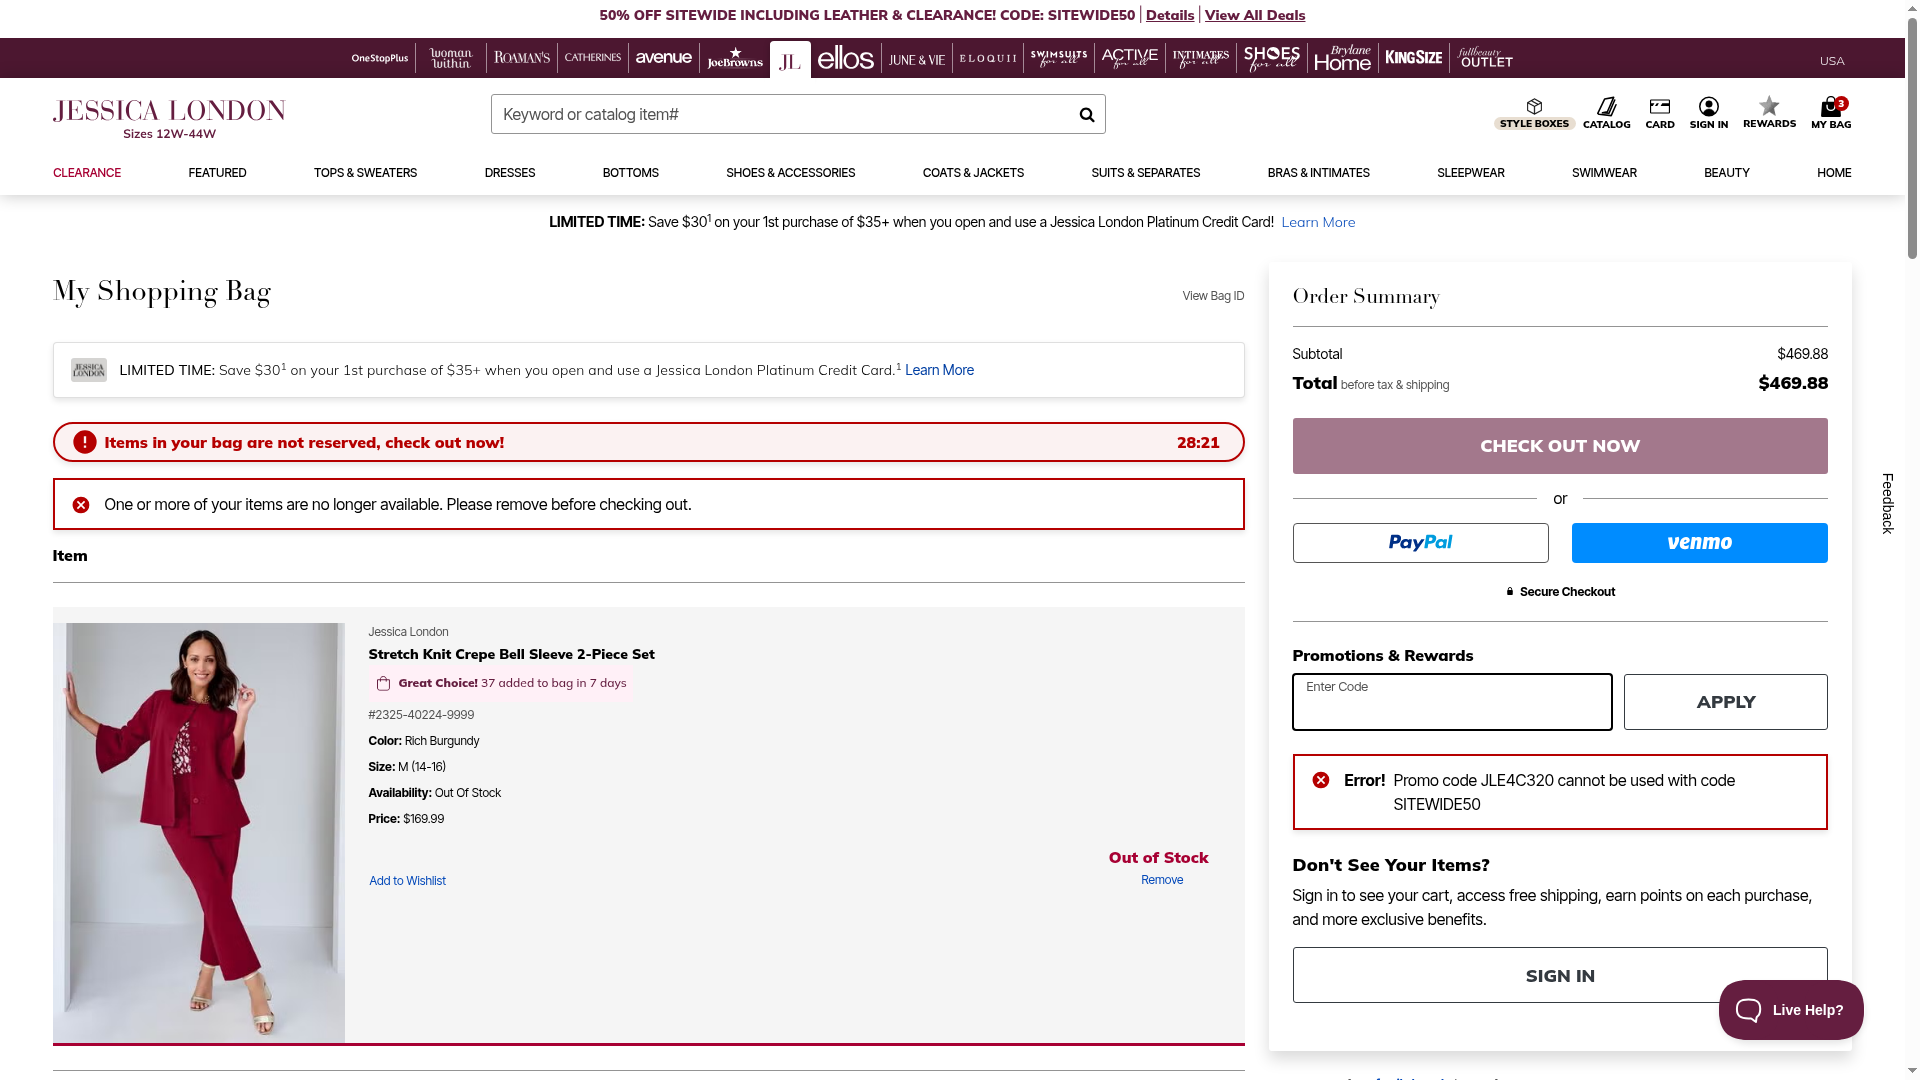Expand Shoes & Accessories menu
Viewport: 1920px width, 1080px height.
[790, 173]
